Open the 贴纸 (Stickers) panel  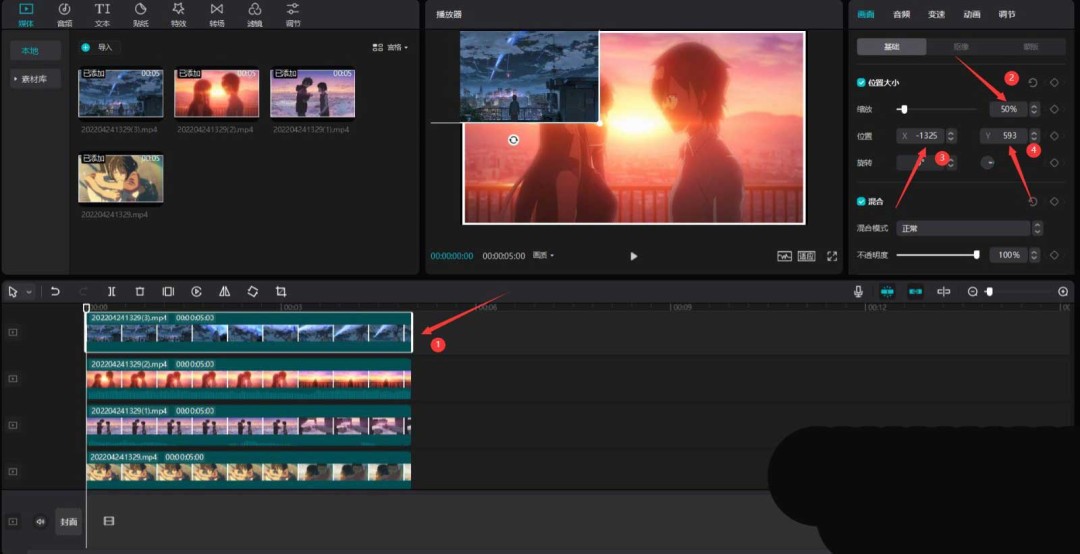click(x=140, y=13)
